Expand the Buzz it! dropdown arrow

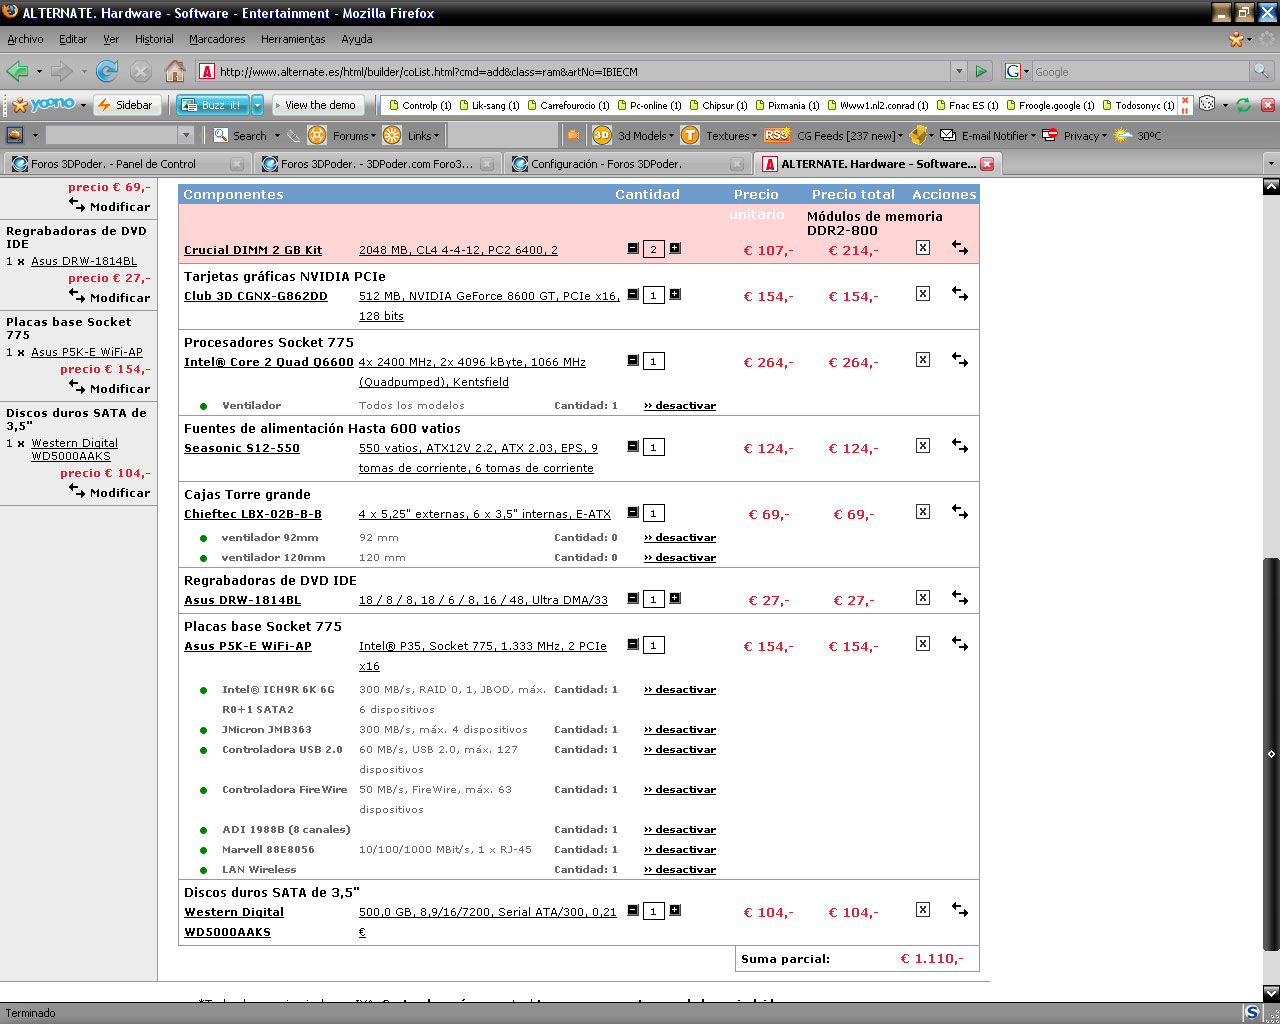click(x=257, y=105)
